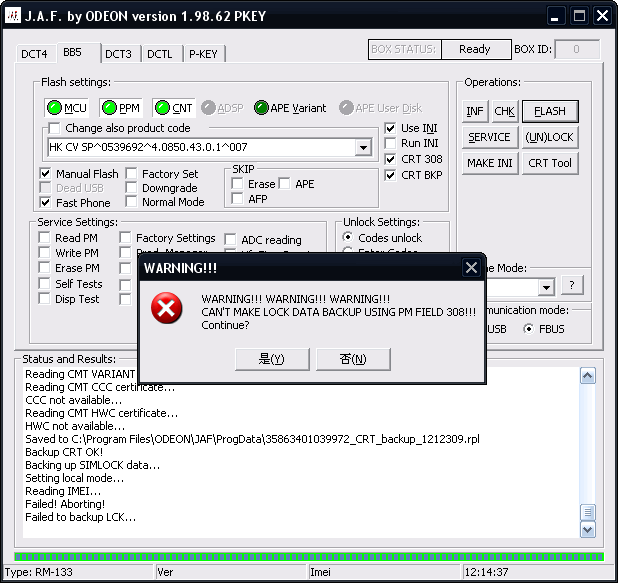Enable Disp Test checkbox
The image size is (618, 583).
point(45,299)
